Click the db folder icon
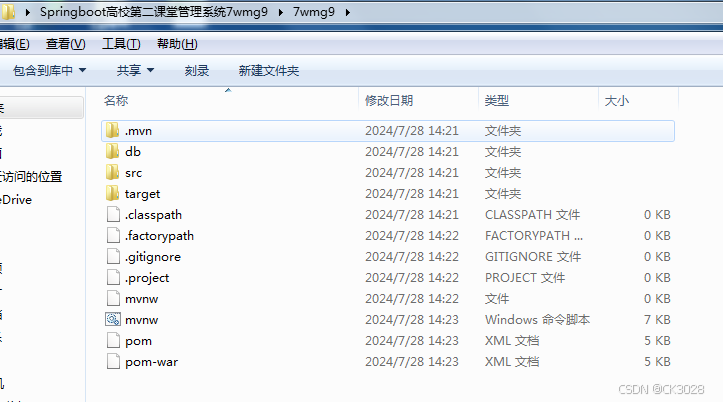This screenshot has height=402, width=723. (x=113, y=151)
